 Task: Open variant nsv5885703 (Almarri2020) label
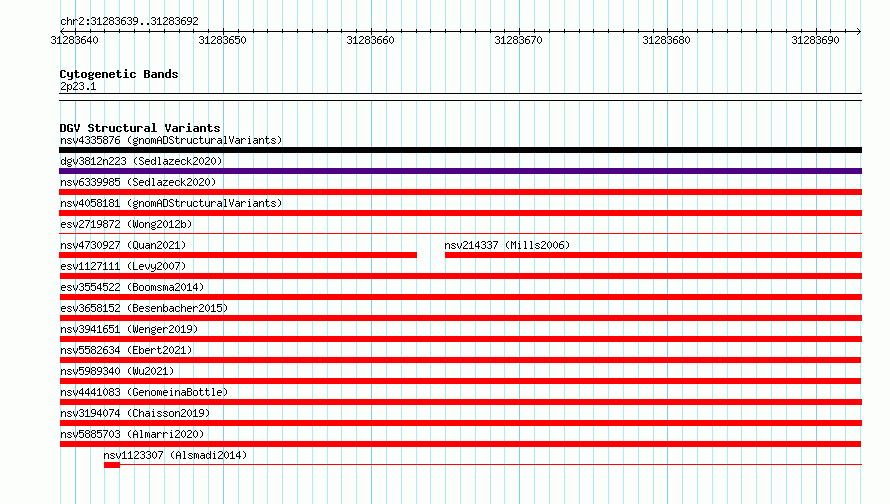tap(132, 434)
